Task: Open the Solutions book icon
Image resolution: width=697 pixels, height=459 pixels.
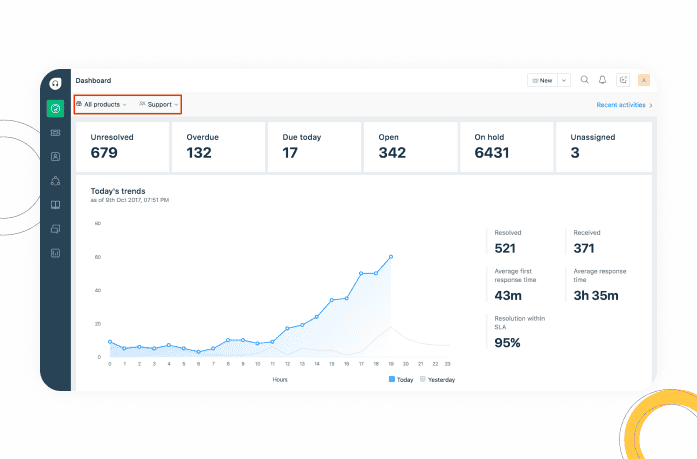Action: point(55,205)
